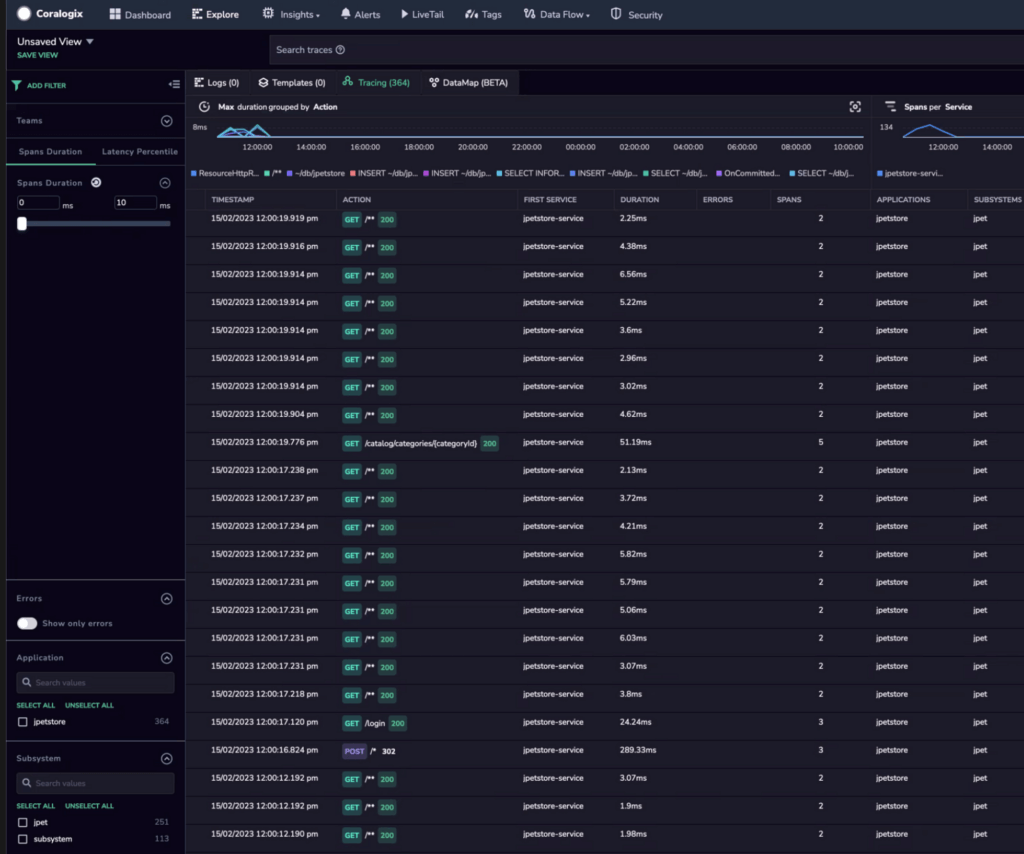
Task: Expand the Teams filter section
Action: [167, 121]
